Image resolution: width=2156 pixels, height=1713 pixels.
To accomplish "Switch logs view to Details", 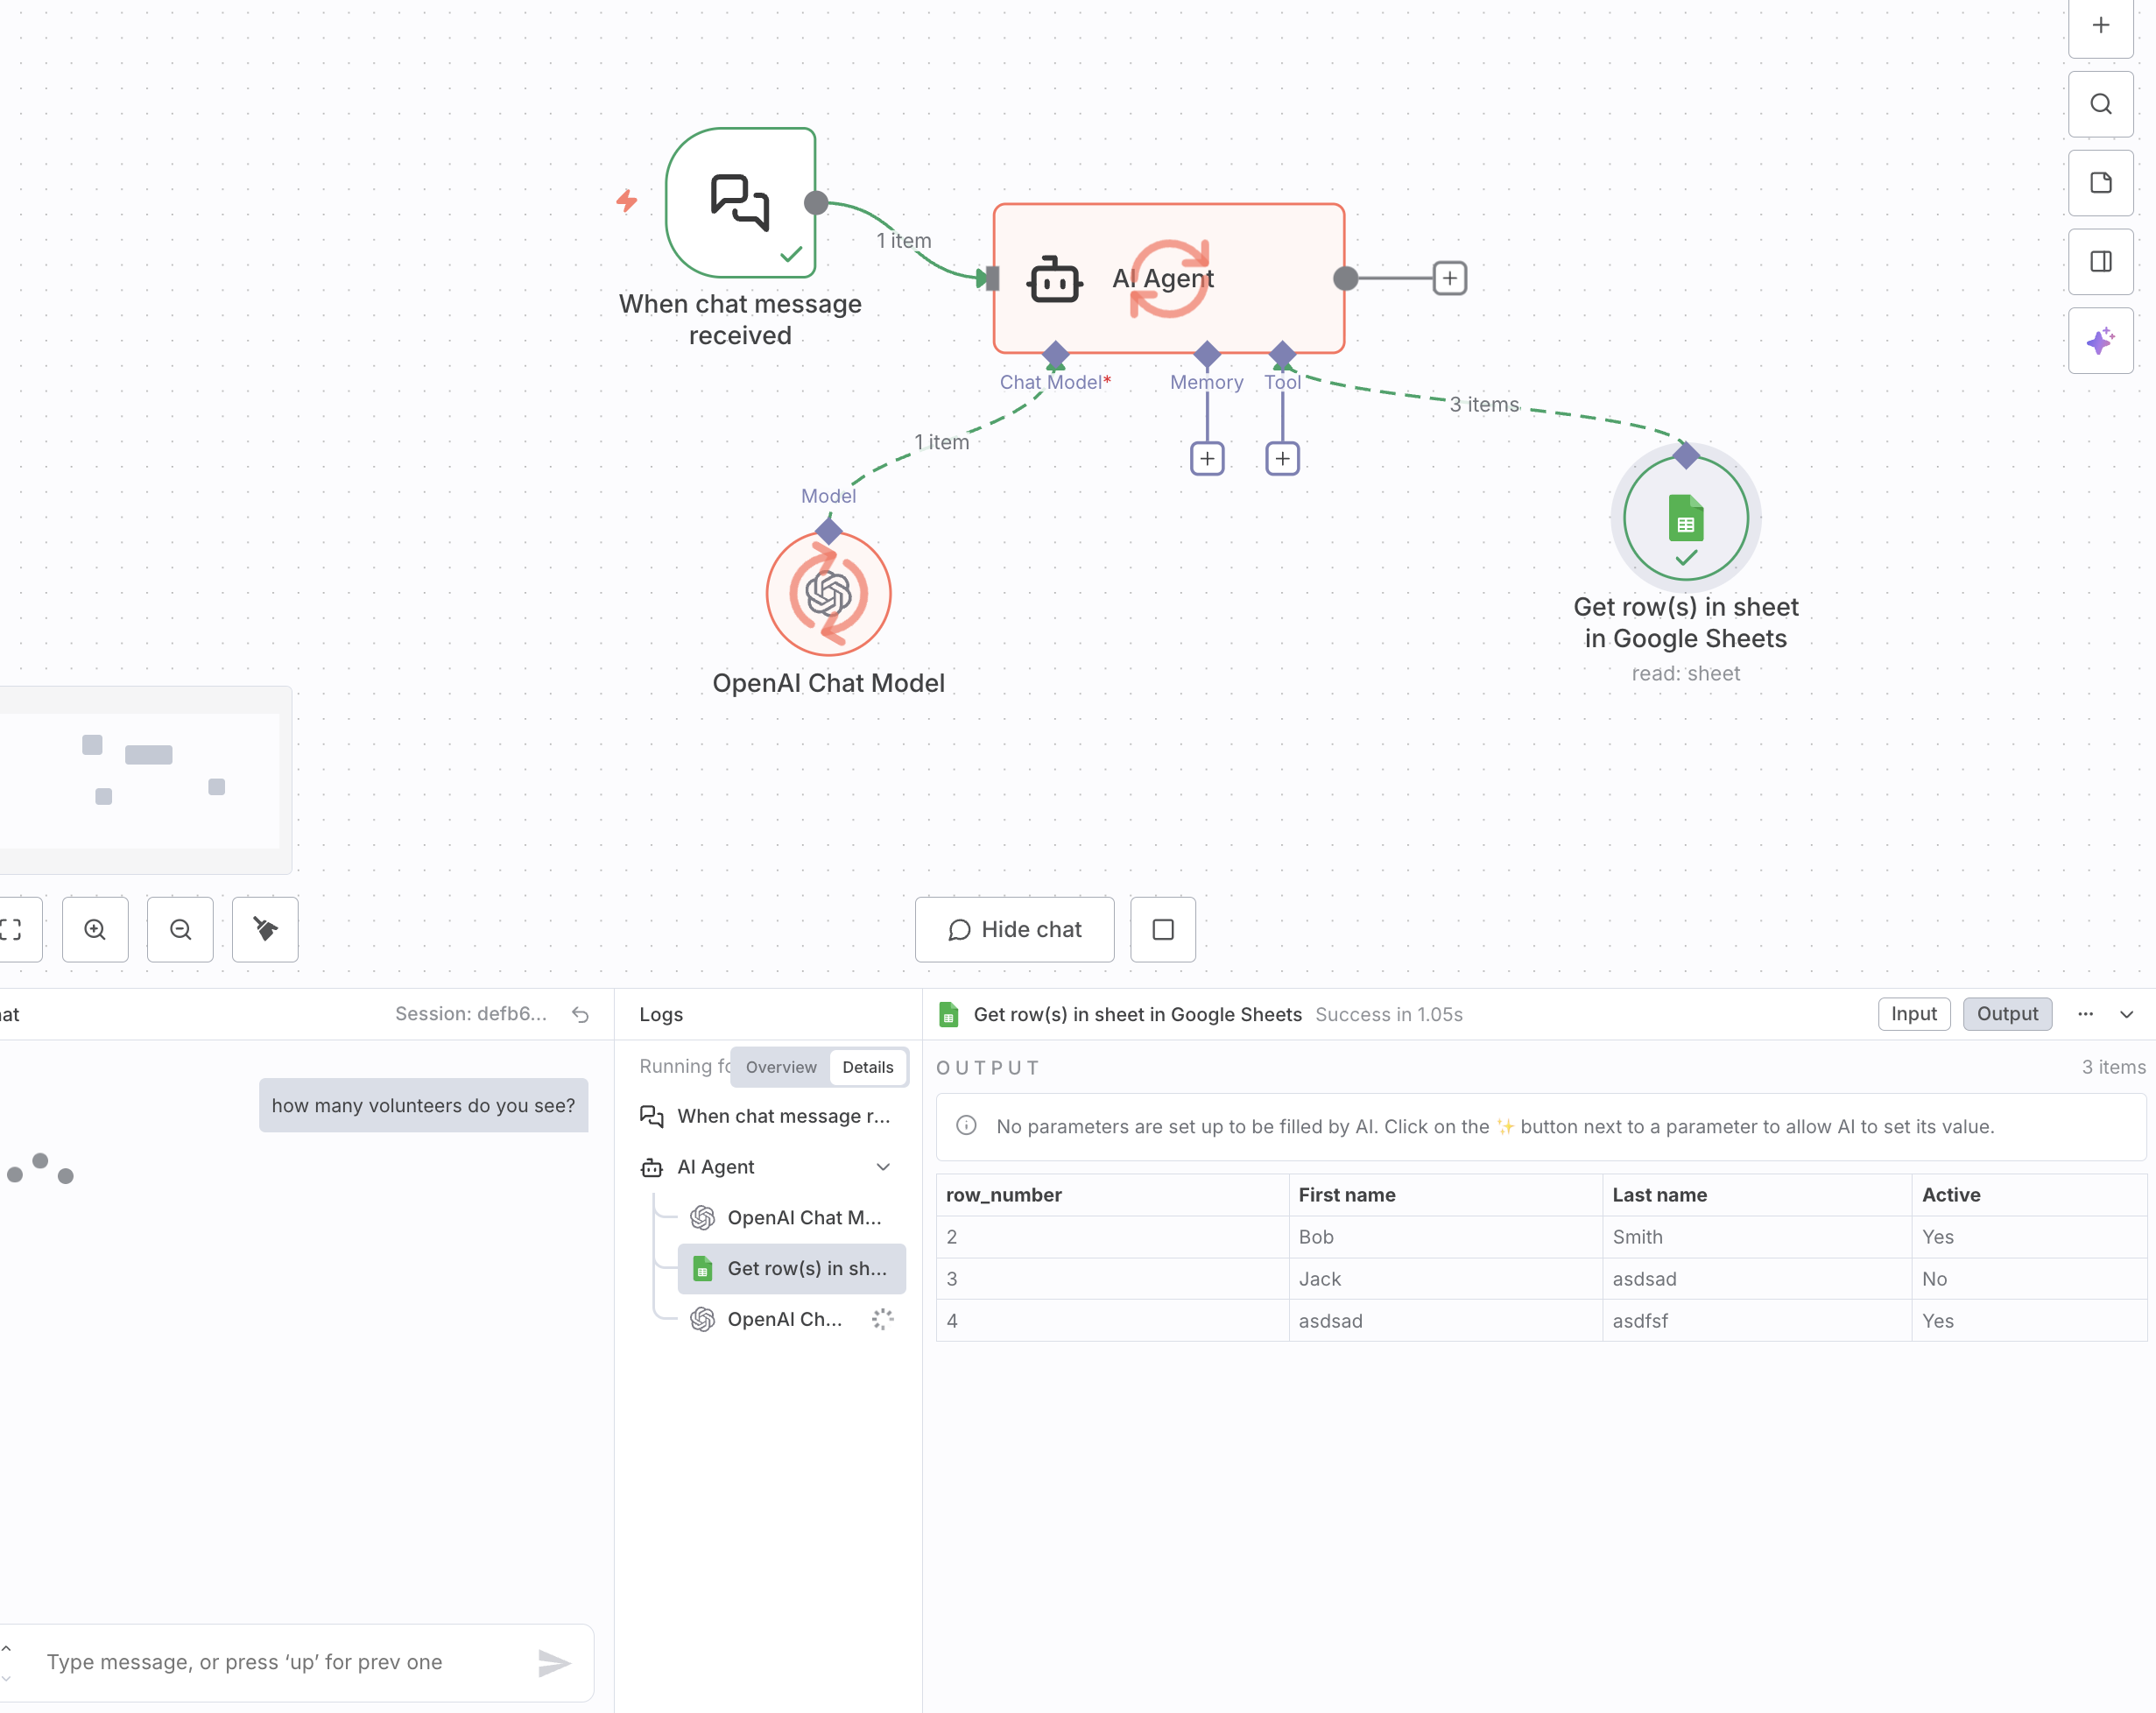I will tap(867, 1067).
